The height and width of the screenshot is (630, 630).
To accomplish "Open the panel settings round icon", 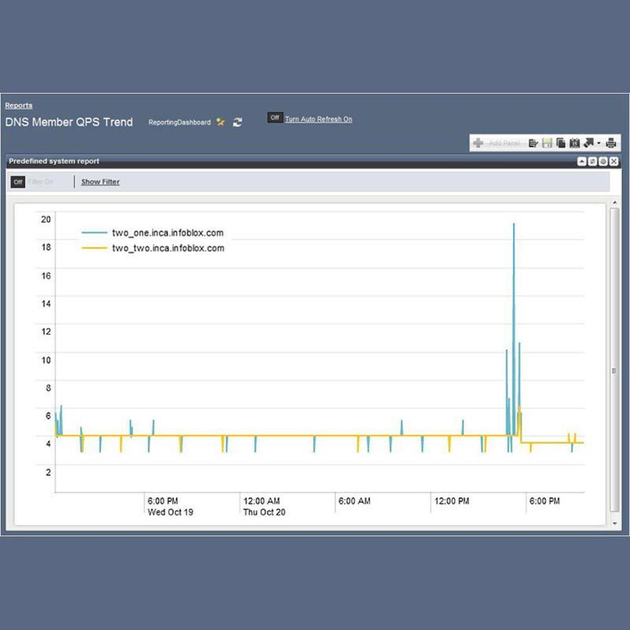I will click(x=603, y=162).
